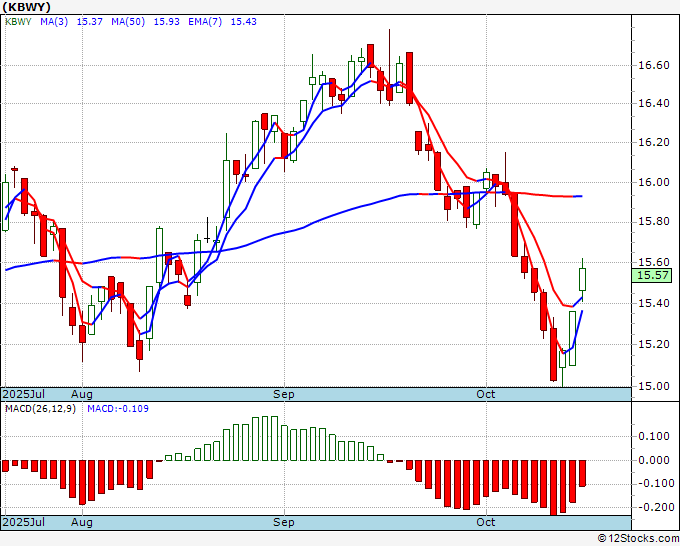The height and width of the screenshot is (546, 680).
Task: Click the 15.00 price axis label
Action: pos(654,386)
